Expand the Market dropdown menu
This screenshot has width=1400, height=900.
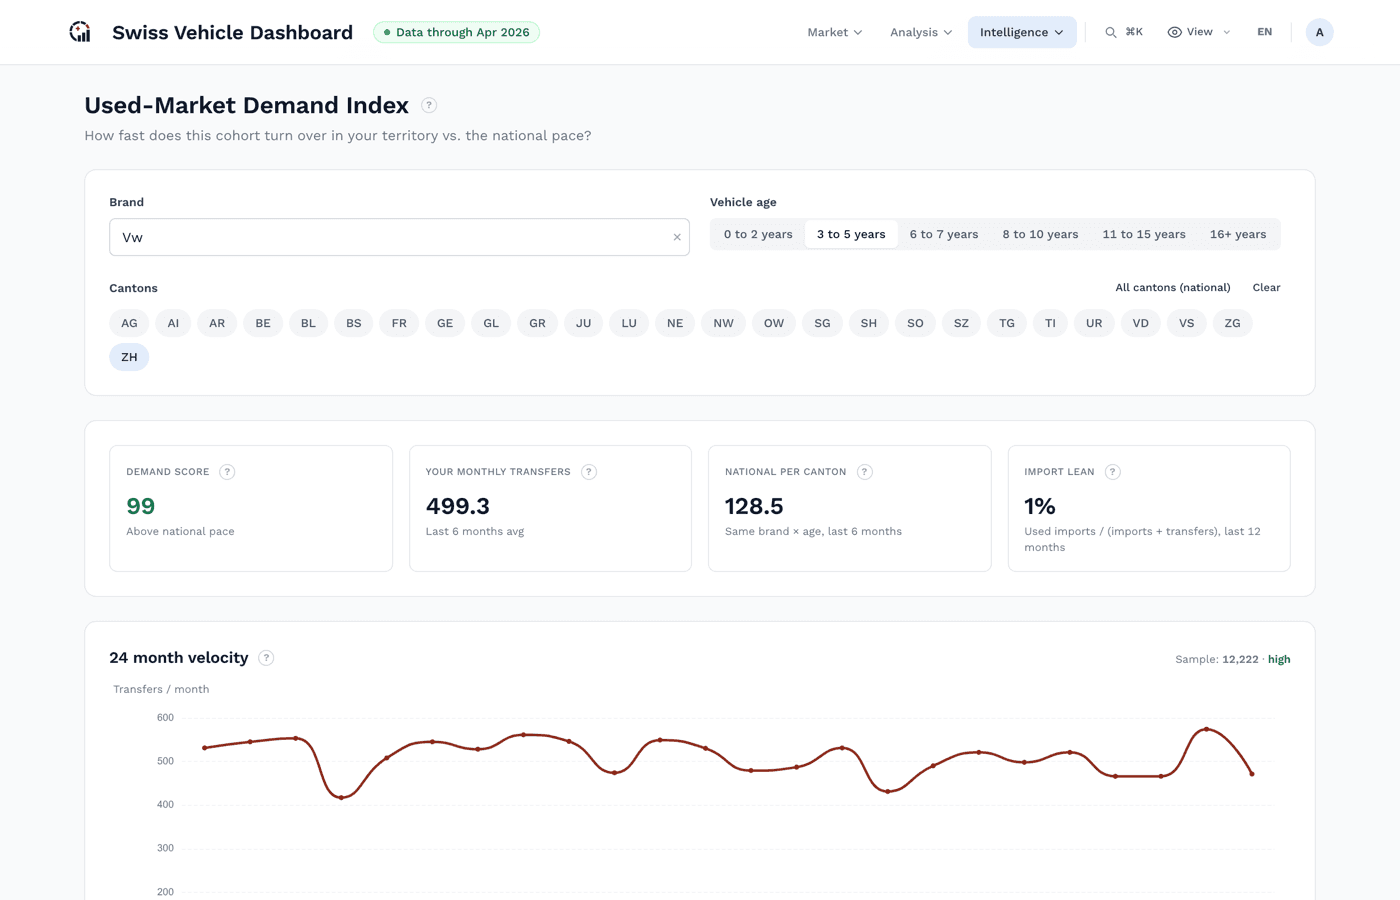(x=834, y=32)
